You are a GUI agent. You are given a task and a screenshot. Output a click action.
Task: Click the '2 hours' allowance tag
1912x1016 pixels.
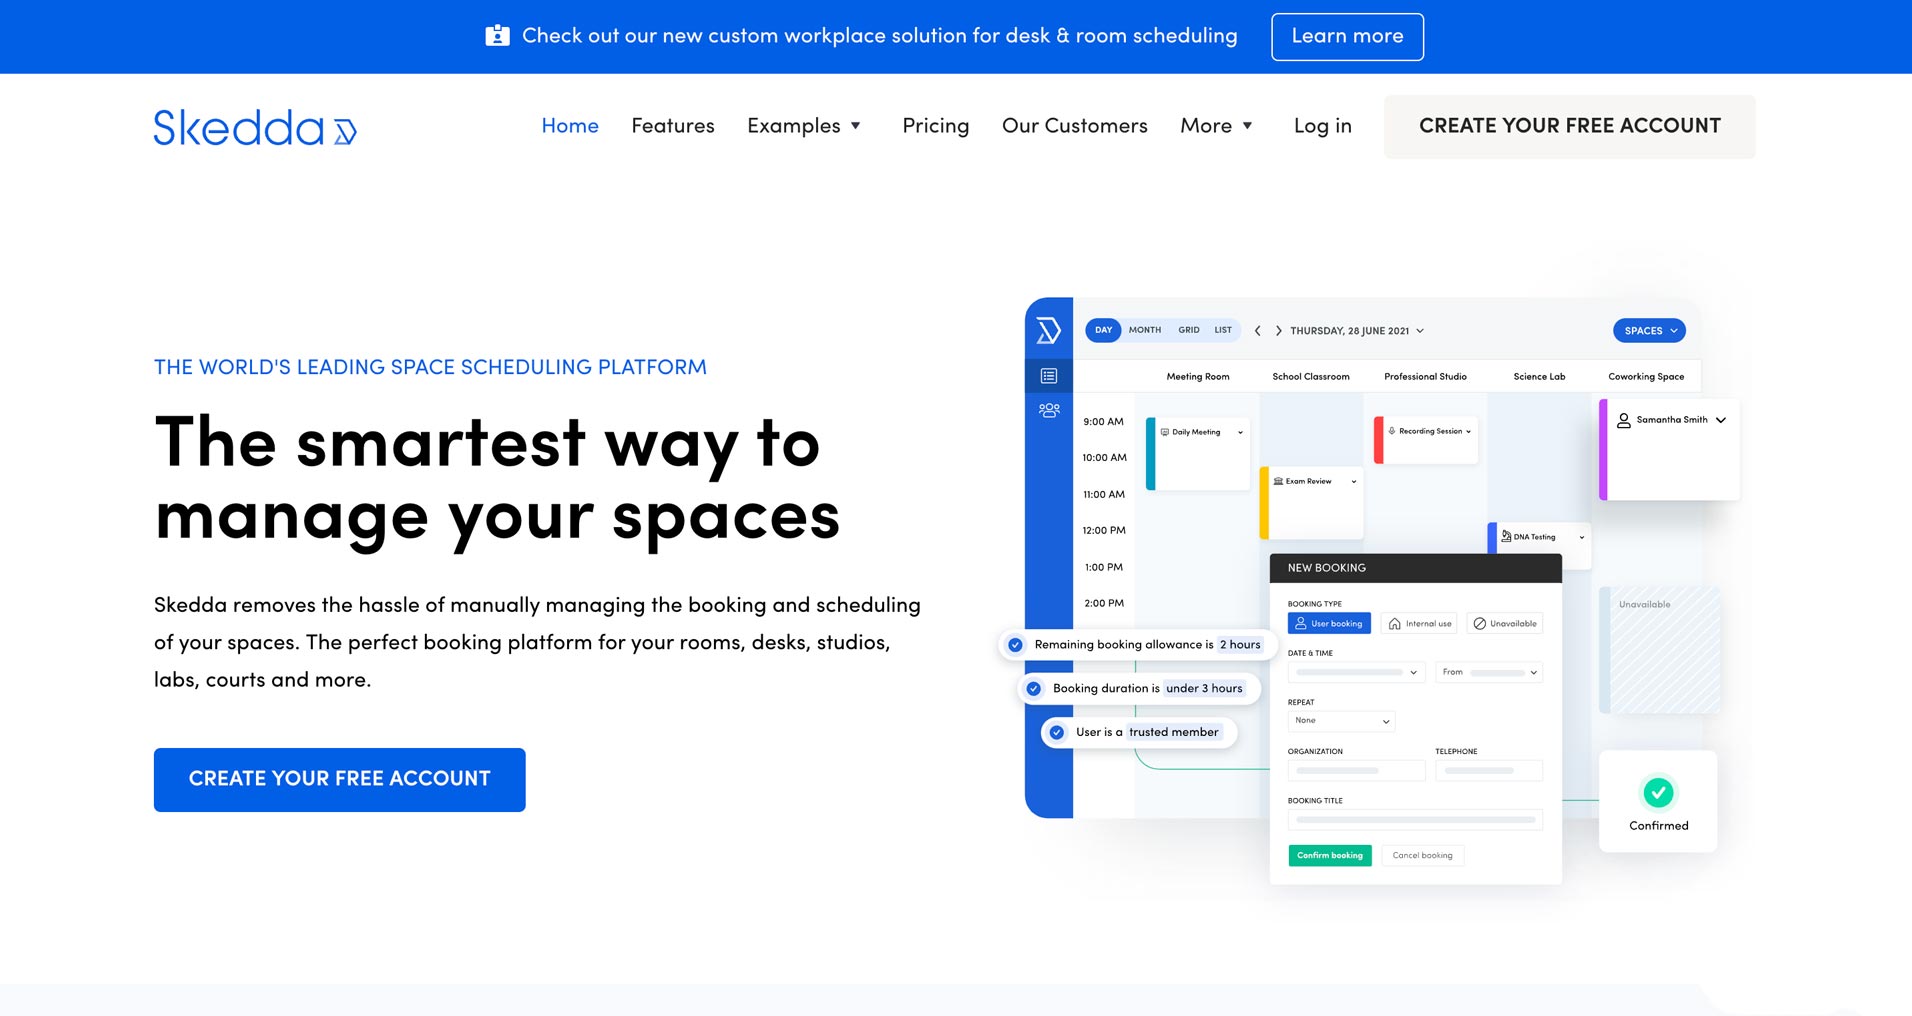[1240, 645]
